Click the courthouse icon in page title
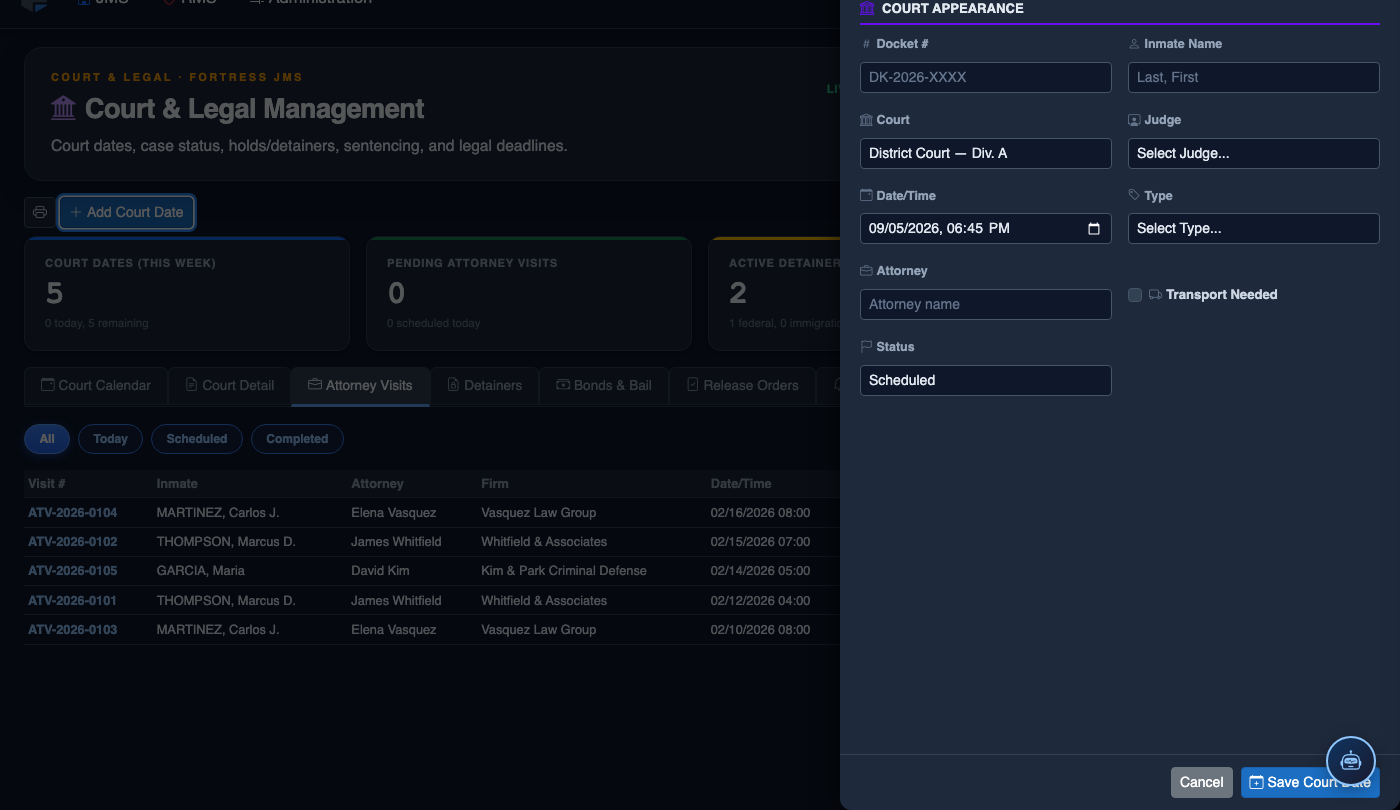The height and width of the screenshot is (810, 1400). point(63,108)
